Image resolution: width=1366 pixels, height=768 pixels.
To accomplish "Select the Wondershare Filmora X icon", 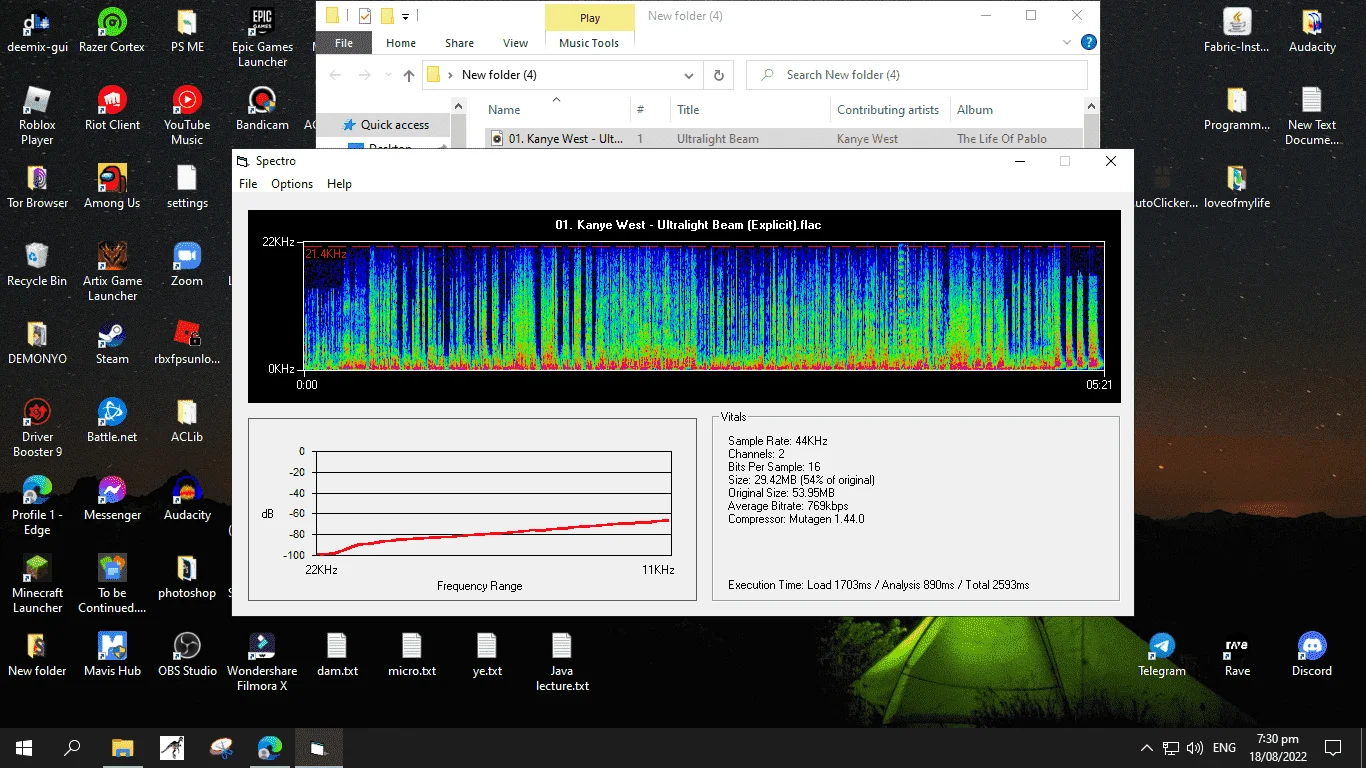I will point(262,661).
